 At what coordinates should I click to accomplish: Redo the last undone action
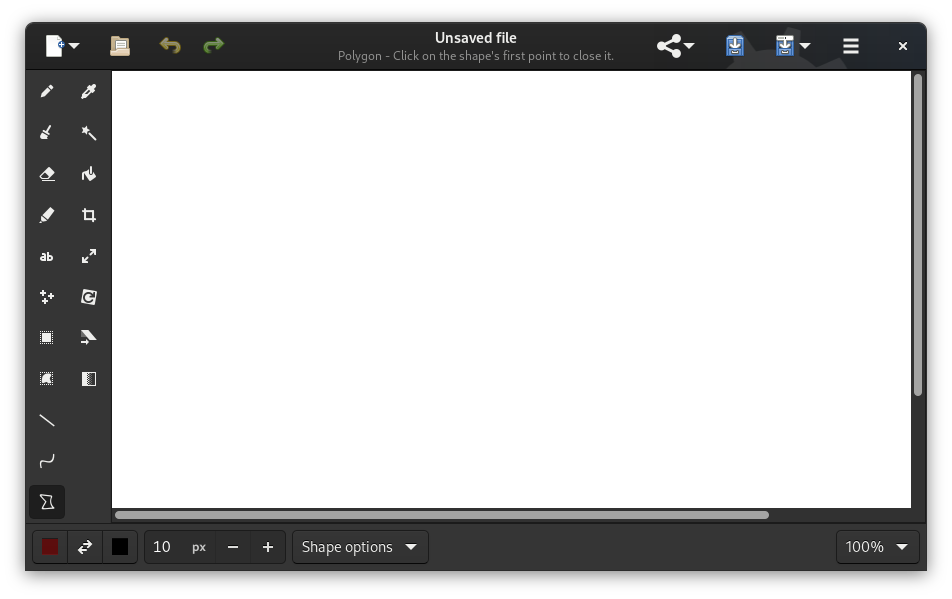[x=214, y=46]
